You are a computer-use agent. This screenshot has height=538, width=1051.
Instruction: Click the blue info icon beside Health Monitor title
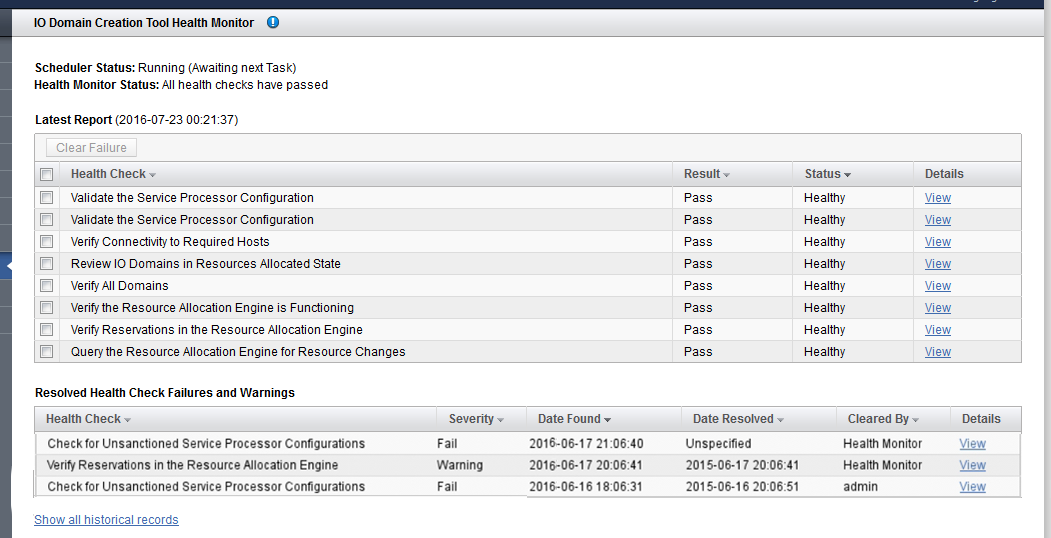click(x=273, y=23)
